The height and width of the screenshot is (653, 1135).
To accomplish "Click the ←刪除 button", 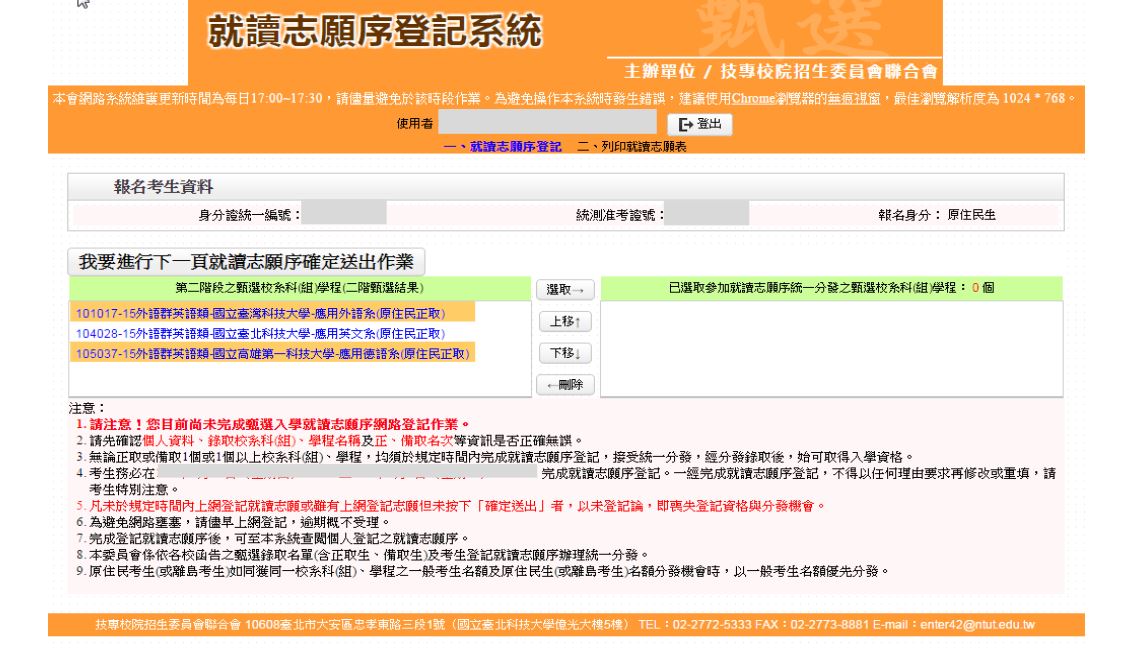I will 565,384.
